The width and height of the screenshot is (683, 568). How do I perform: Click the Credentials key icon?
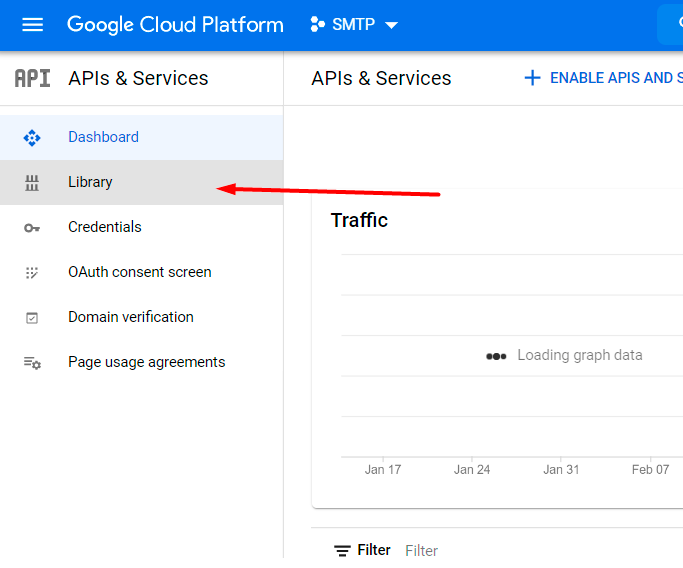(x=32, y=228)
